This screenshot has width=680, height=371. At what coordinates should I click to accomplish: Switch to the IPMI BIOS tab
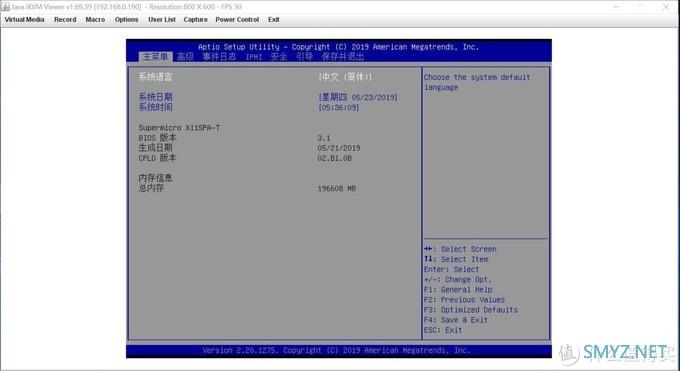[254, 57]
